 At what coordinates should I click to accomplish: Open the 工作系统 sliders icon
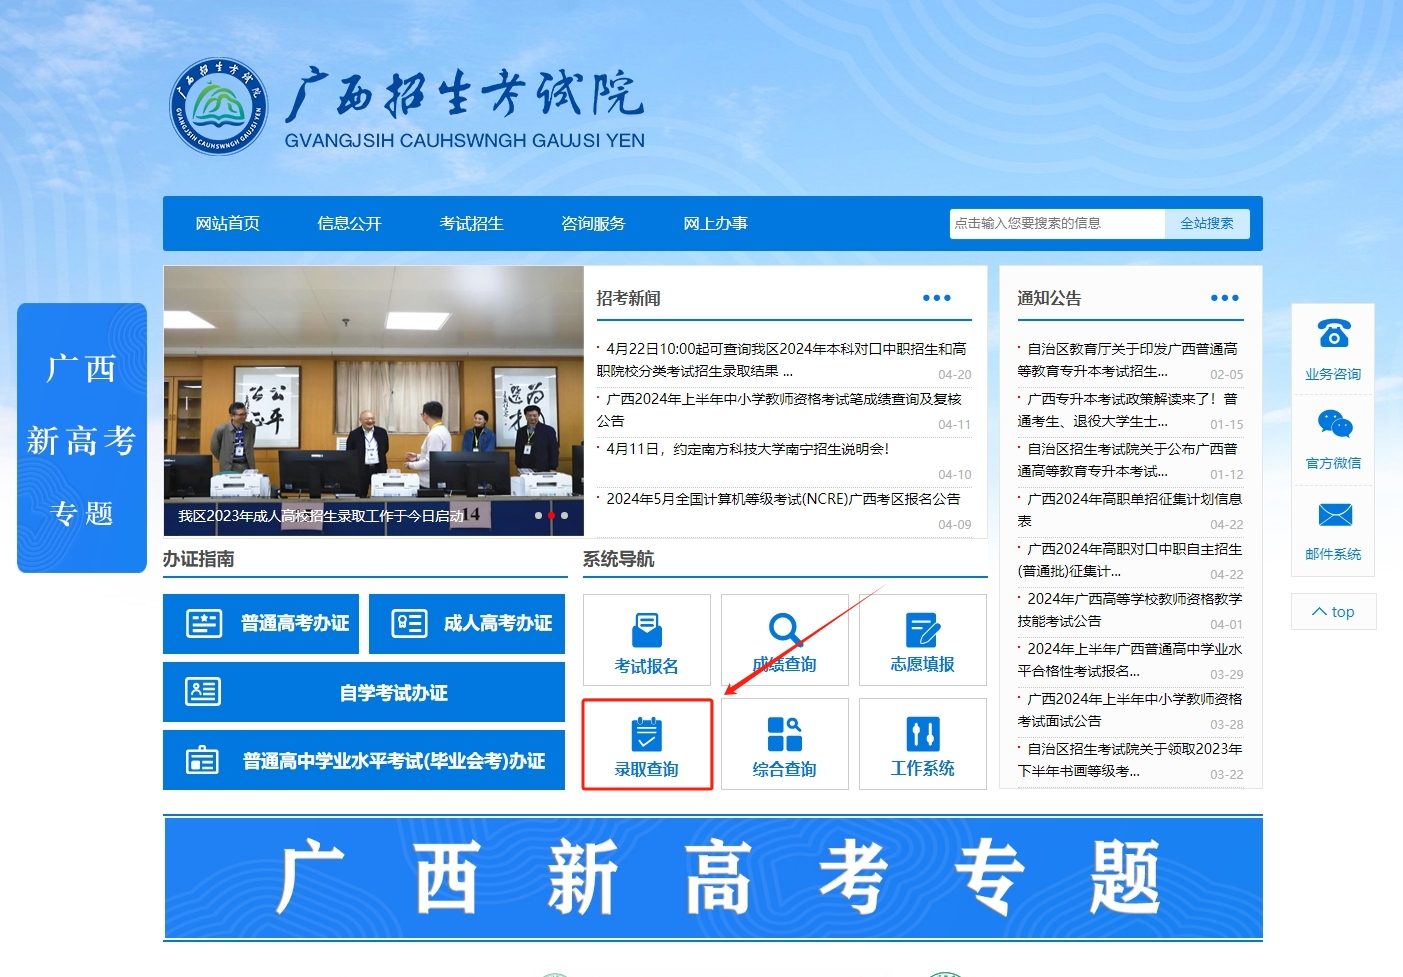pos(923,733)
